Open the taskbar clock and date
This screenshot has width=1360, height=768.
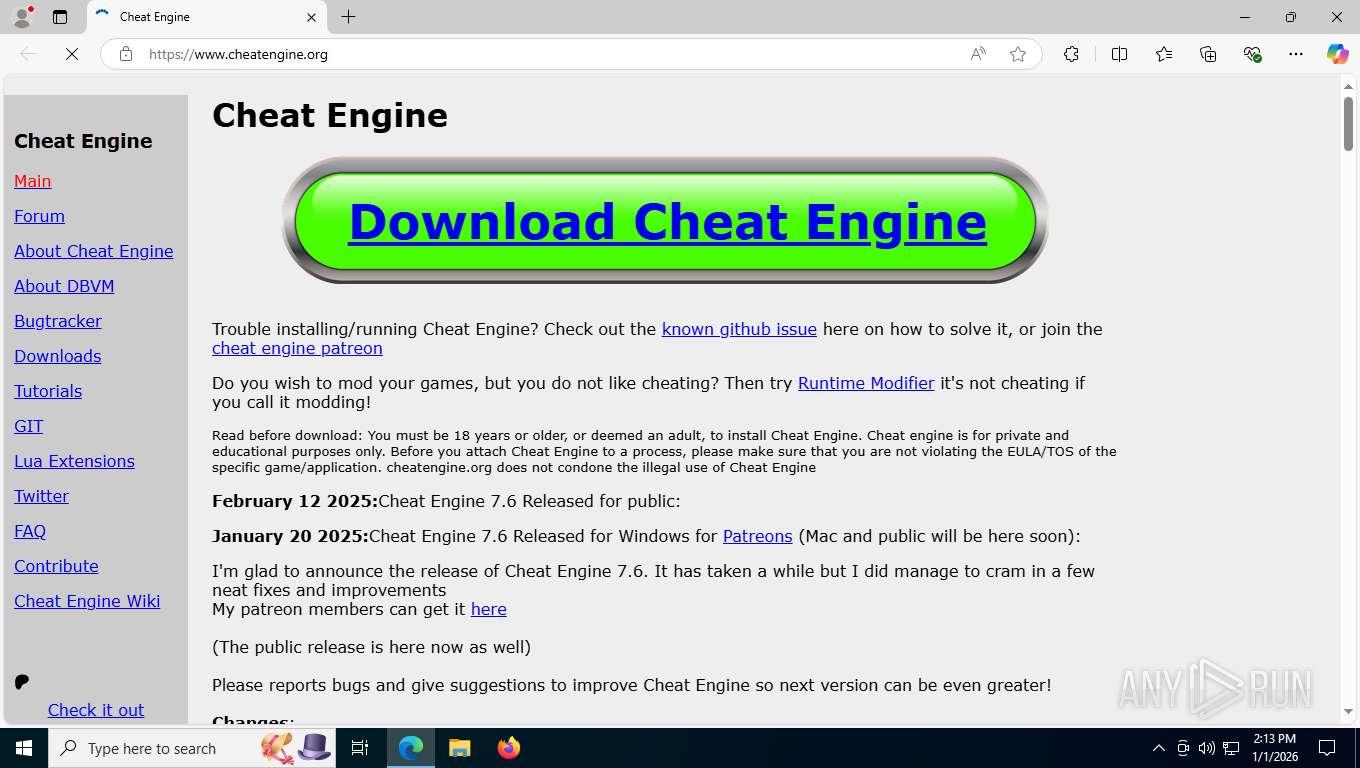click(1274, 748)
